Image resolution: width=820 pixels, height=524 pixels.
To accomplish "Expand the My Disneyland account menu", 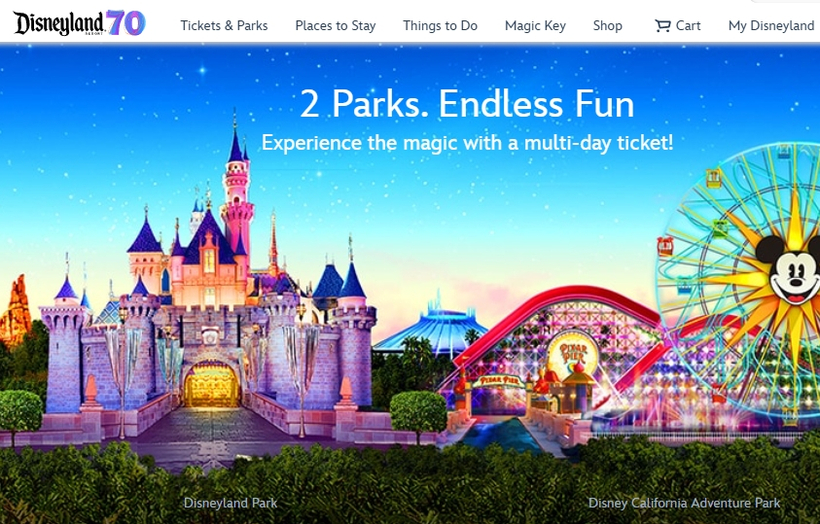I will pos(771,26).
